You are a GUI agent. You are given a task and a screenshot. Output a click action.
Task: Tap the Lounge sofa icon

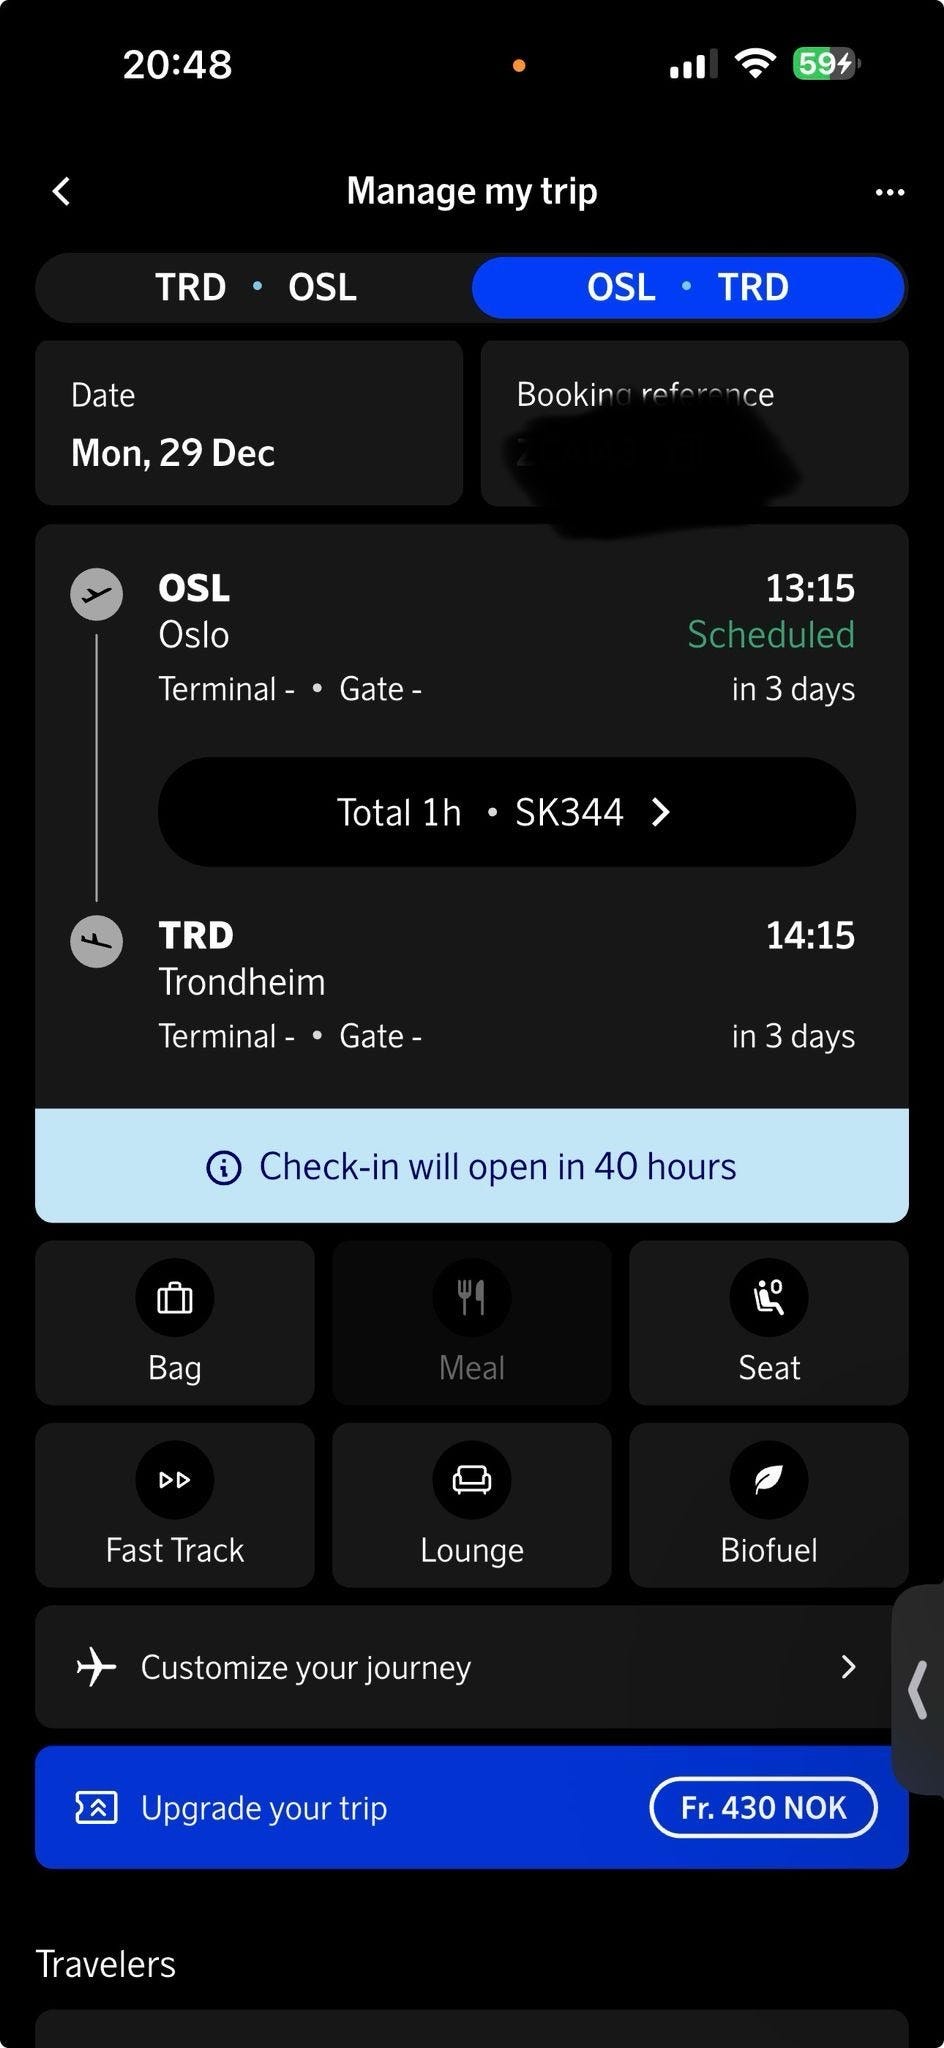[472, 1480]
